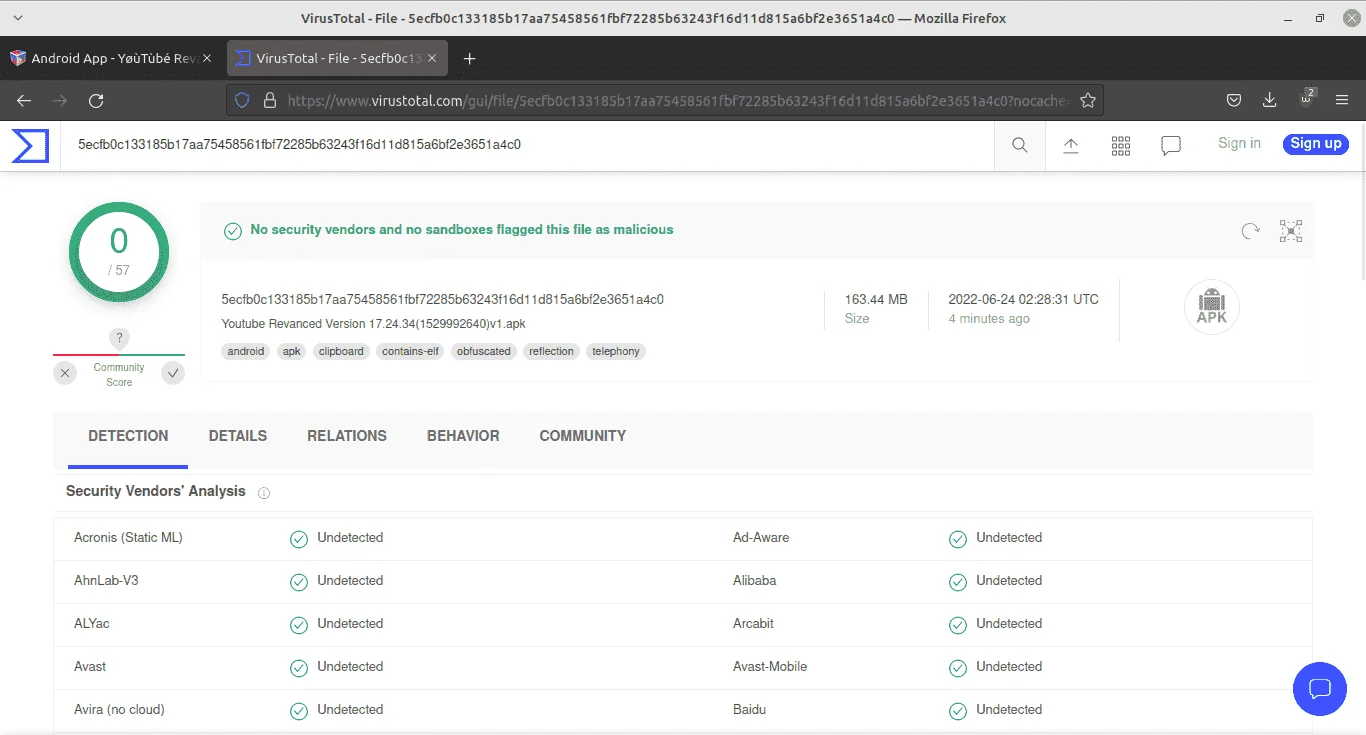1366x735 pixels.
Task: Click the Security Vendors' Analysis info icon
Action: tap(264, 492)
